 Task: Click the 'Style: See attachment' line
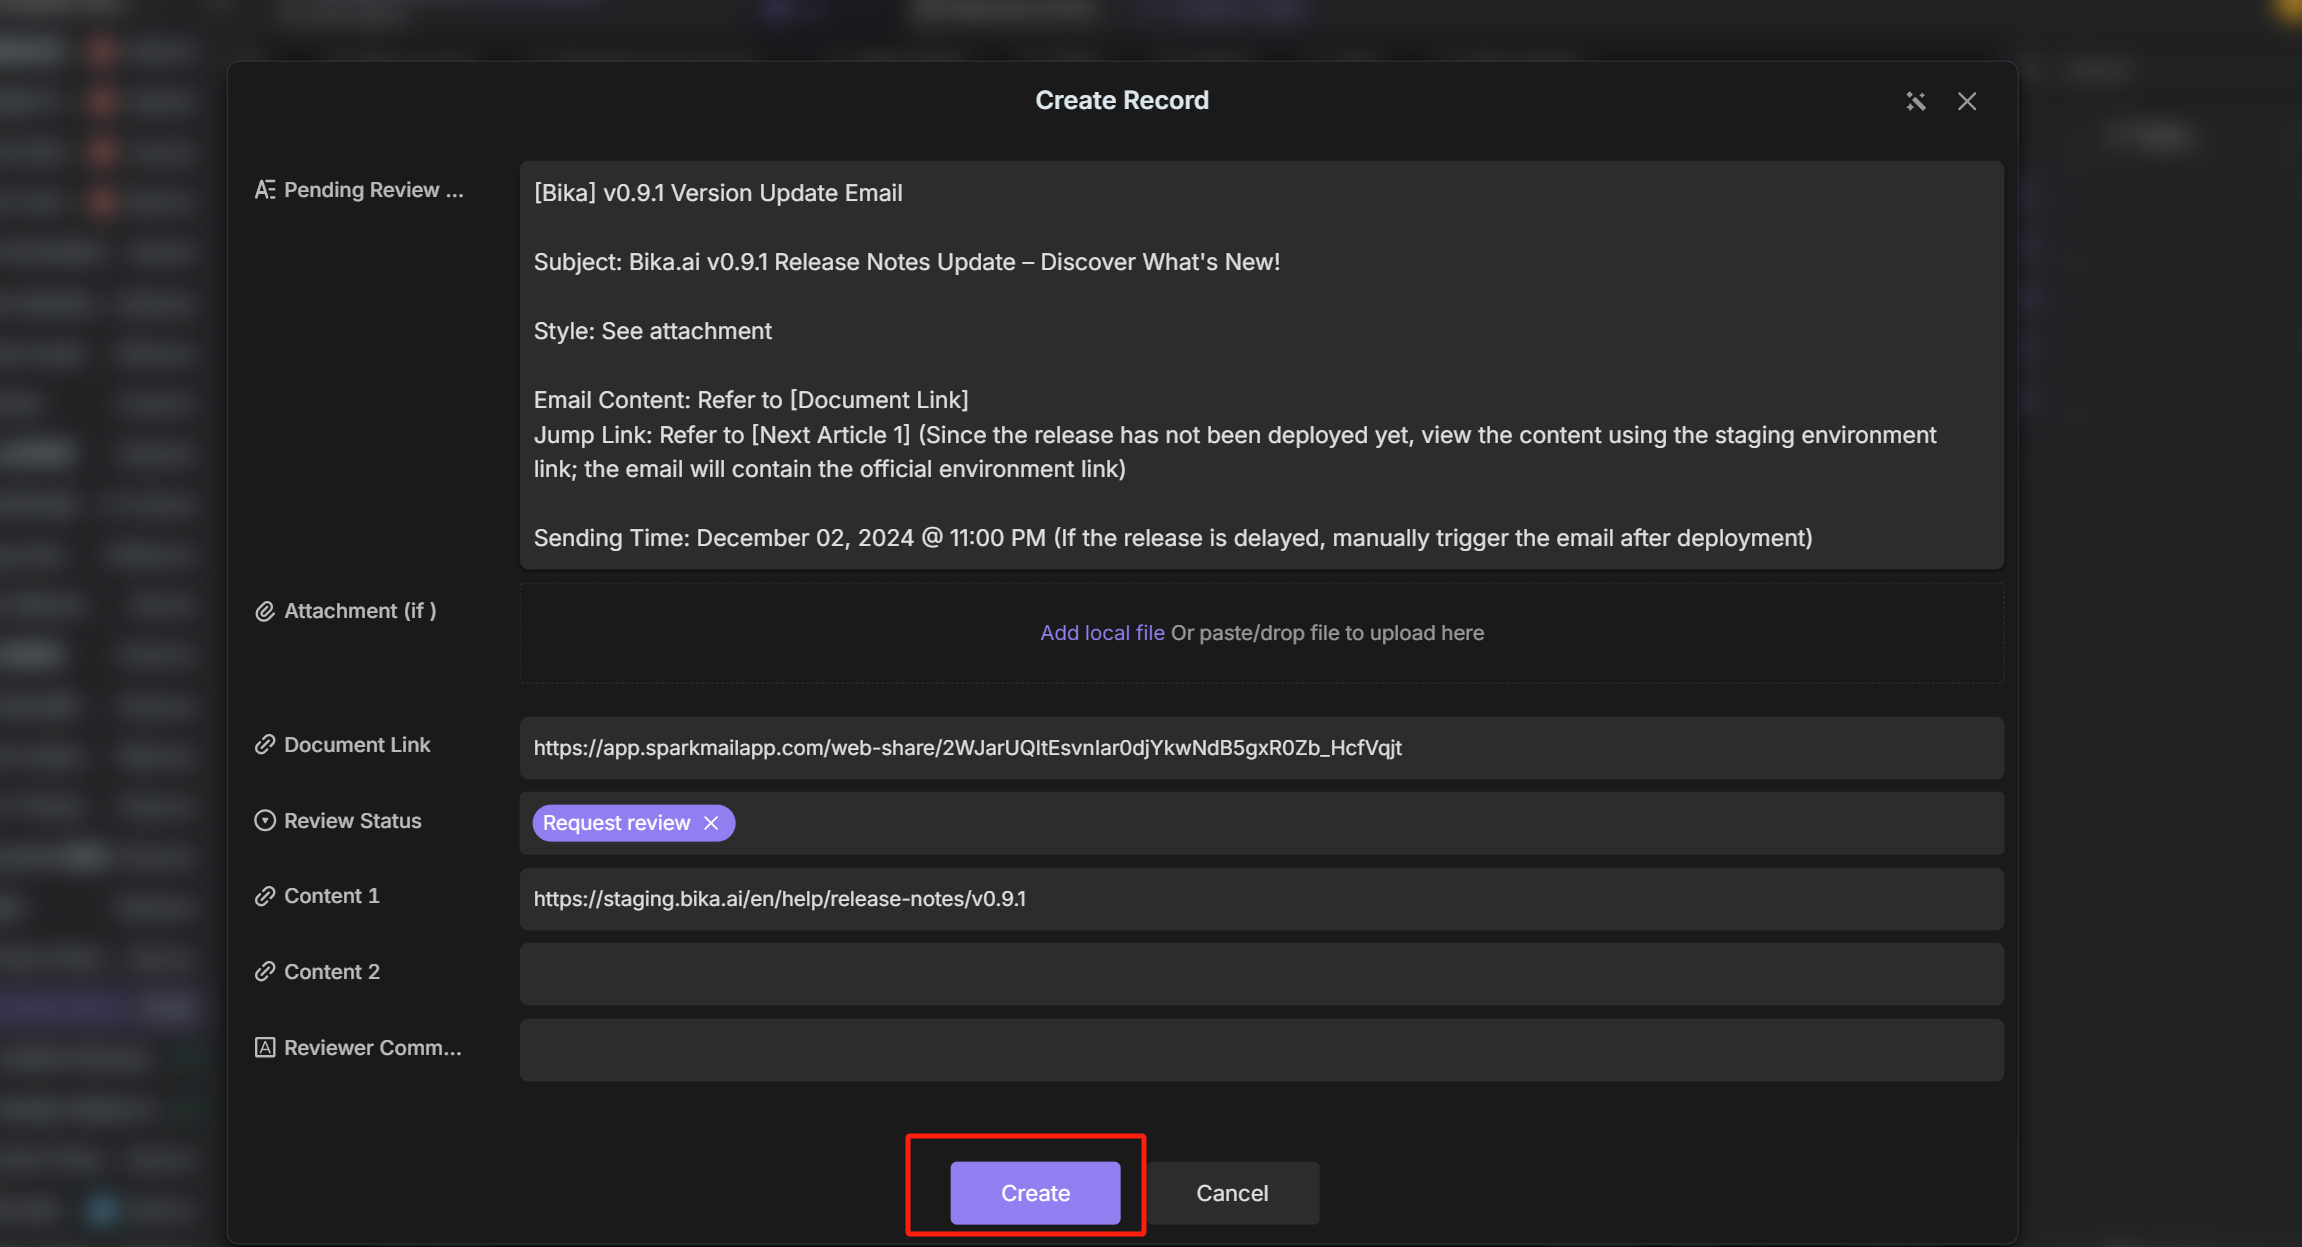coord(652,331)
